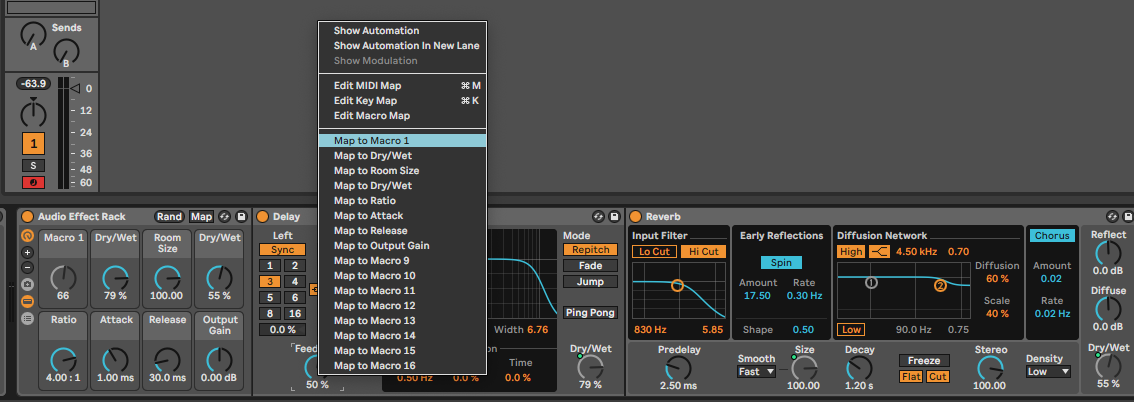Toggle the Audio Effect Rack activator
This screenshot has height=402, width=1134.
click(27, 216)
